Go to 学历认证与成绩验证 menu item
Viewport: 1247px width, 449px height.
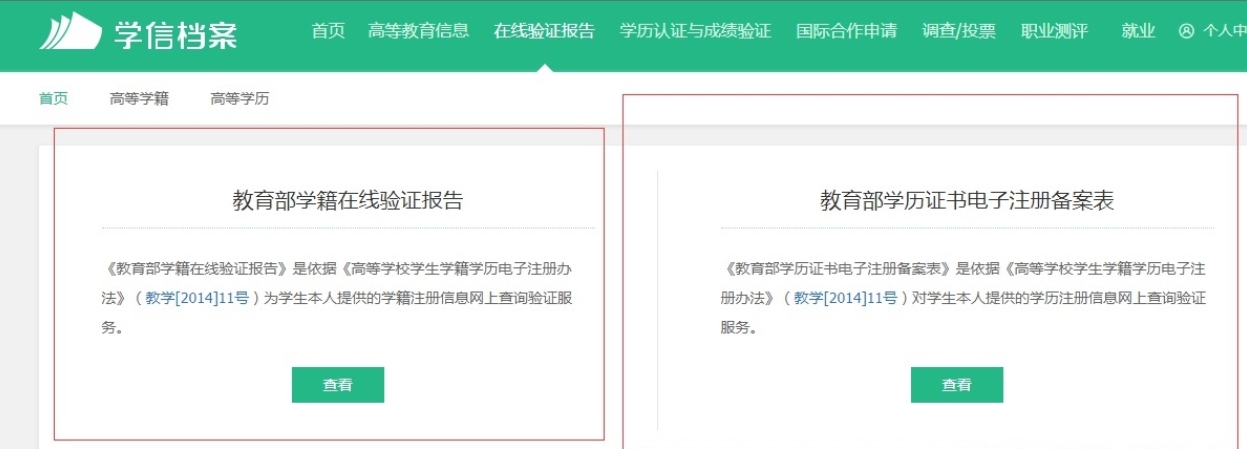click(695, 31)
